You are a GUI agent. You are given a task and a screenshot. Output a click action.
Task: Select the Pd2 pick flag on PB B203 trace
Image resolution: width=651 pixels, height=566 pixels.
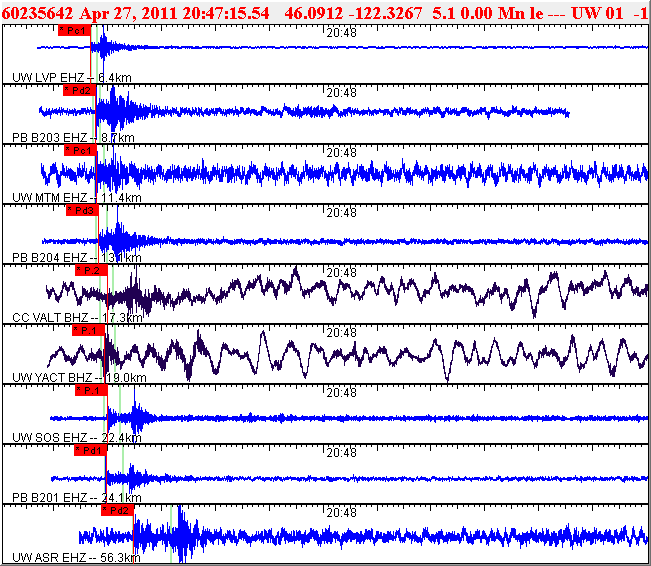(x=80, y=90)
